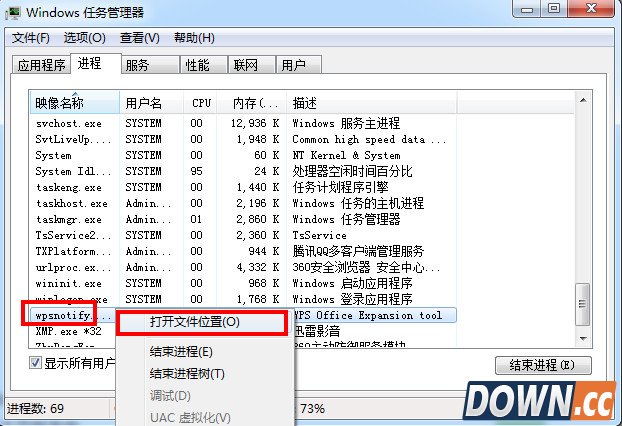Click the 4,332 K memory value
Screen dimensions: 622x426
point(258,267)
